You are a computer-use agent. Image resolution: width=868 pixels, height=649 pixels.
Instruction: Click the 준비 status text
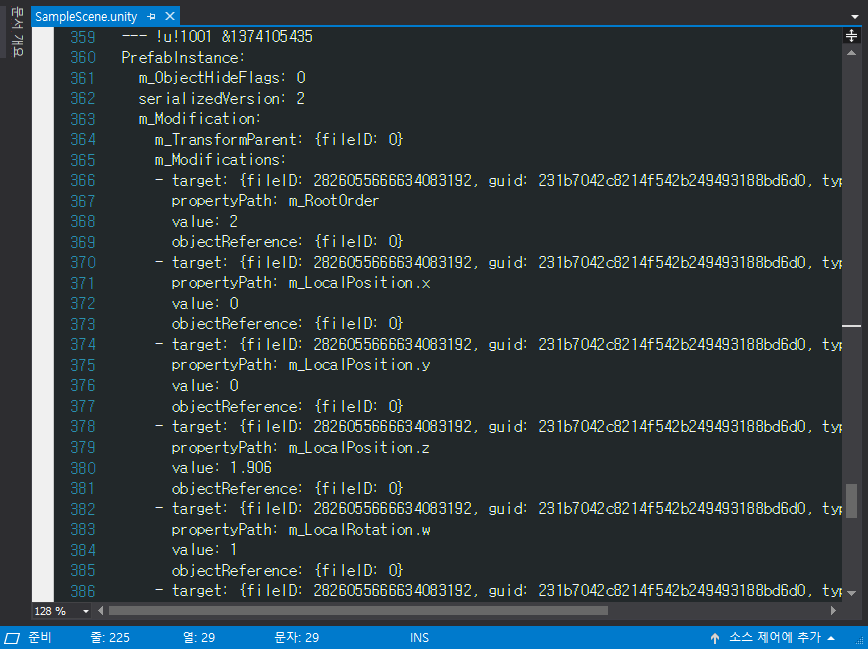tap(40, 638)
